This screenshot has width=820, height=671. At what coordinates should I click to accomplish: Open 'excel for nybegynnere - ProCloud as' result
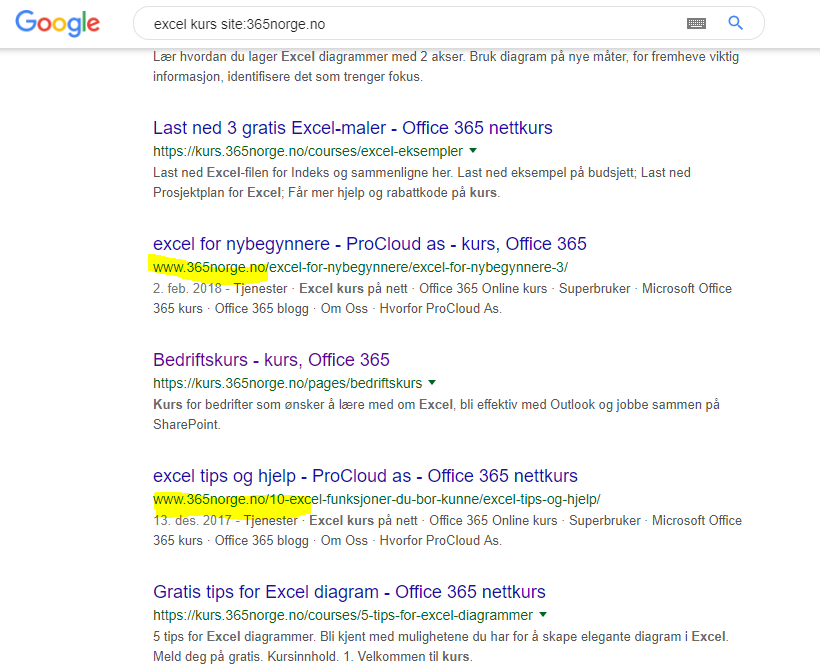[370, 244]
